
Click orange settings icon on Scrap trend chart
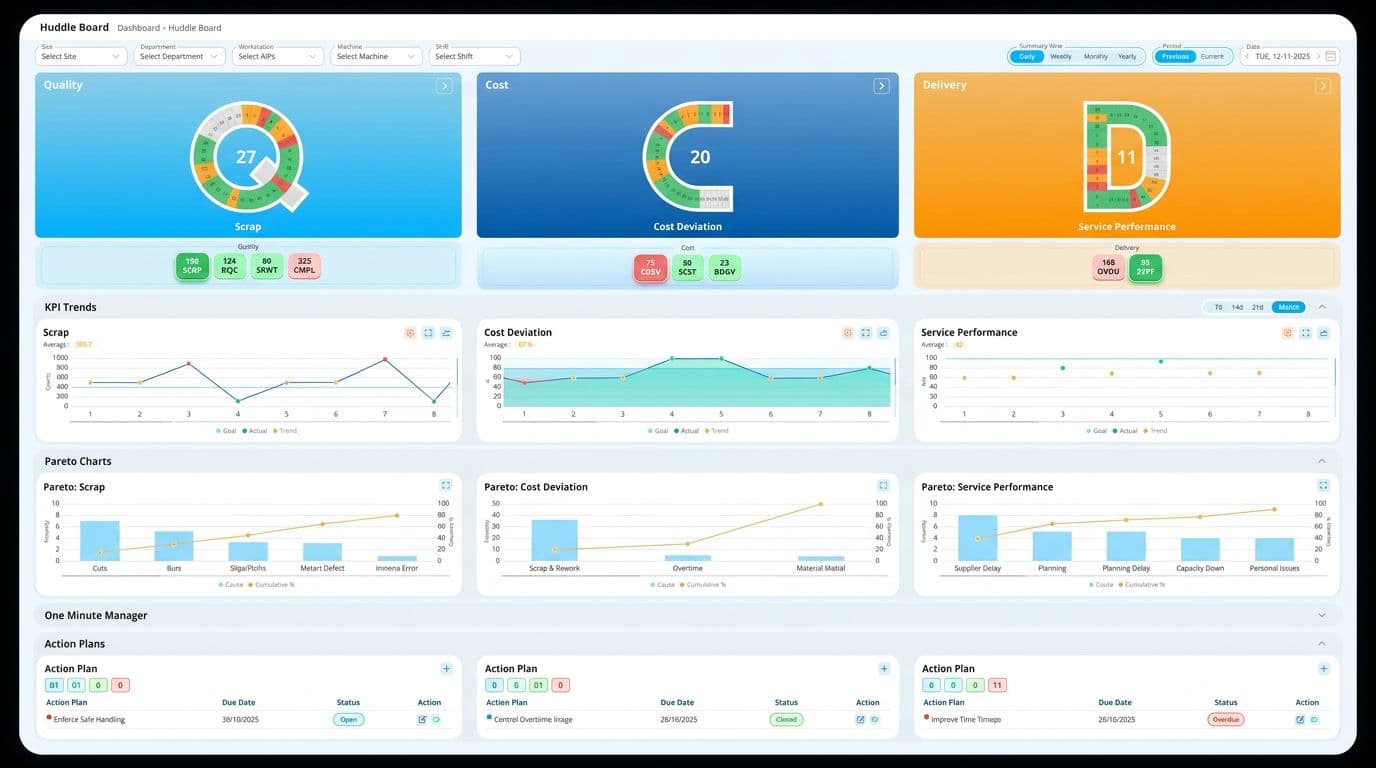pyautogui.click(x=410, y=333)
